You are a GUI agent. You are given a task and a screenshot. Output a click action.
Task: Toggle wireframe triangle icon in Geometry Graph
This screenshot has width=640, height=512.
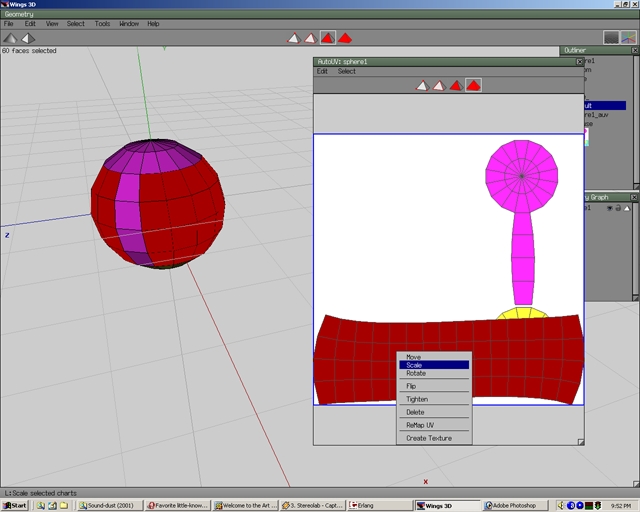click(x=627, y=208)
